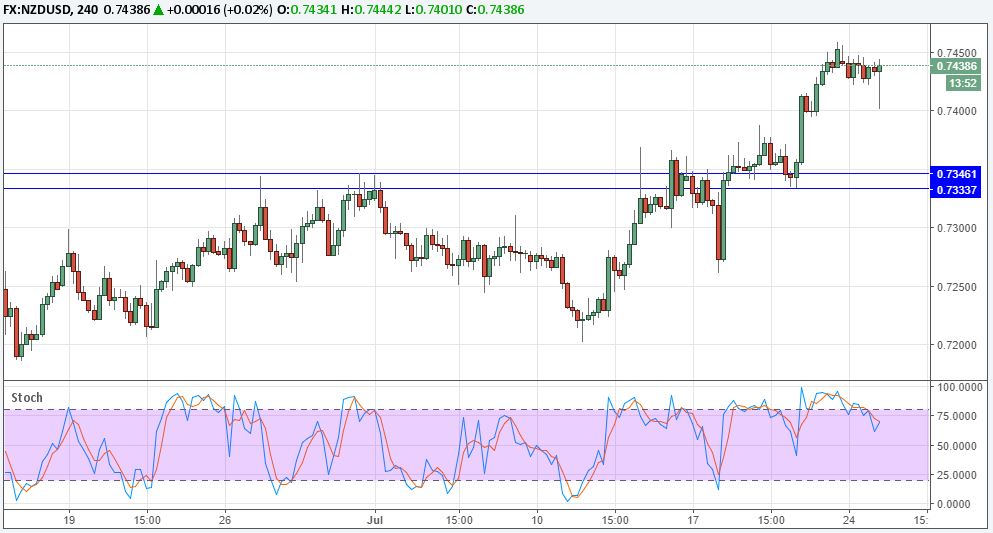Click the open value O:0.74341
The height and width of the screenshot is (533, 993).
[x=307, y=10]
